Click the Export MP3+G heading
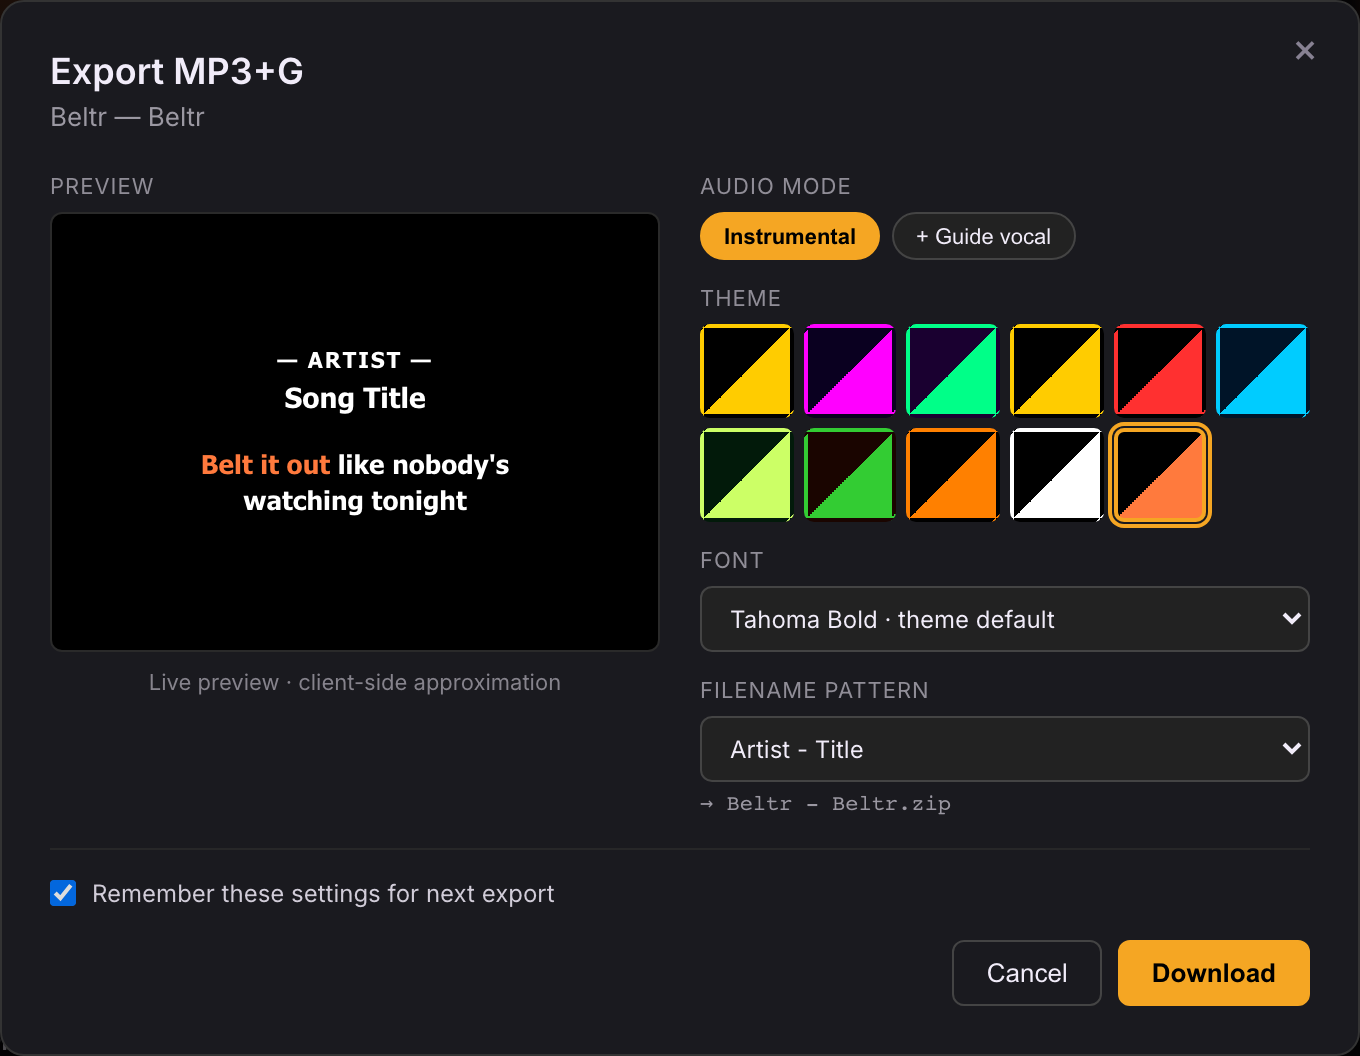The image size is (1360, 1056). tap(177, 71)
